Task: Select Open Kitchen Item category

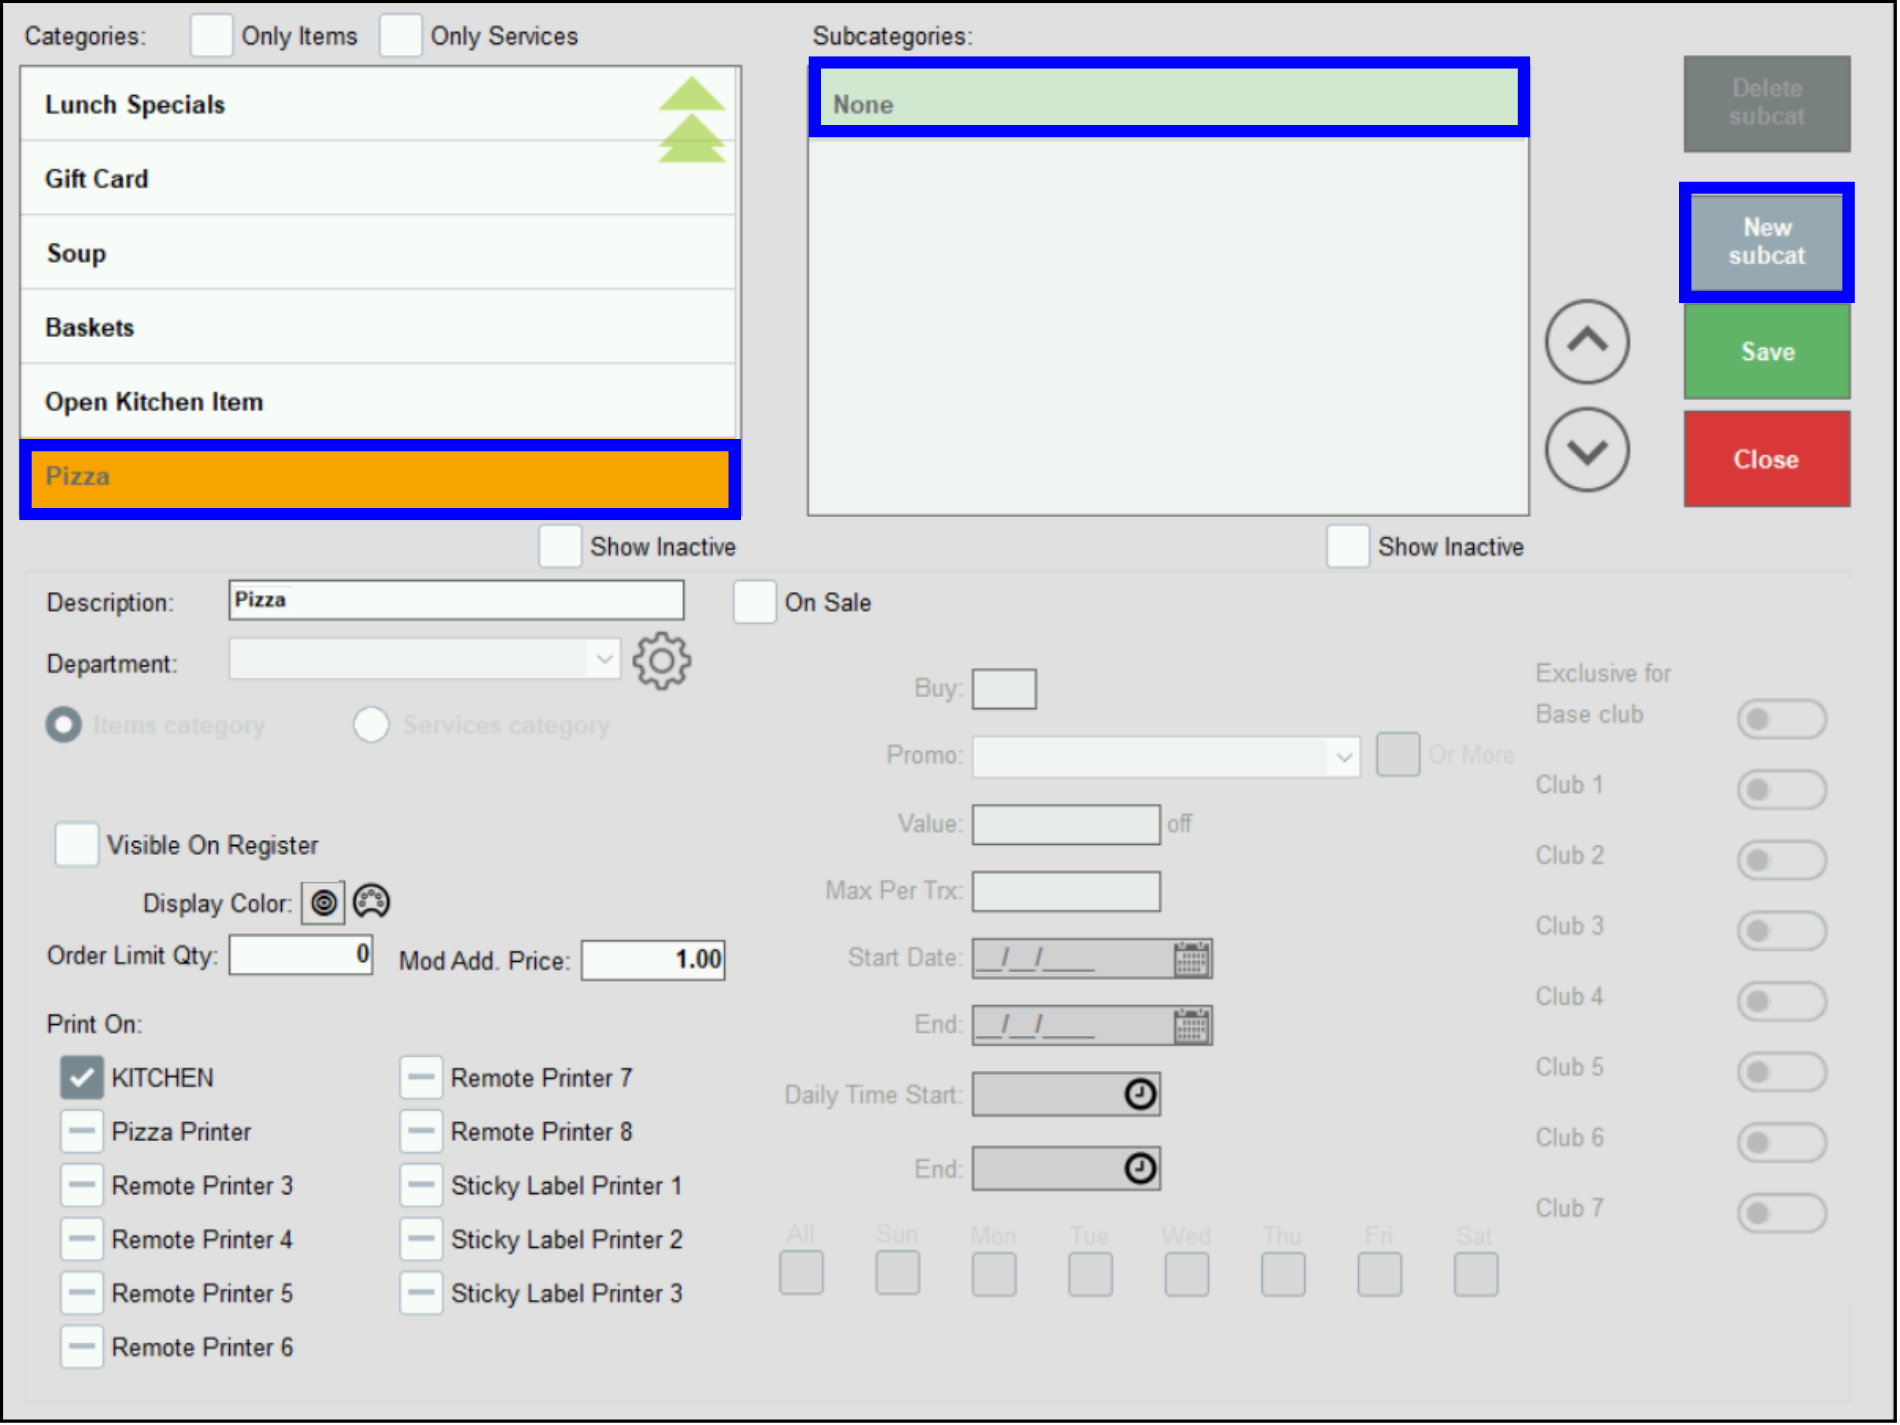Action: coord(378,402)
